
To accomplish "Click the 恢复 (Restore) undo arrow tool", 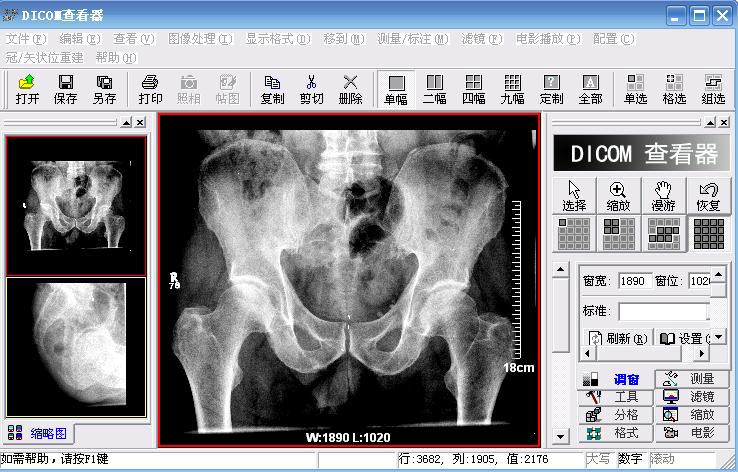I will click(x=708, y=196).
